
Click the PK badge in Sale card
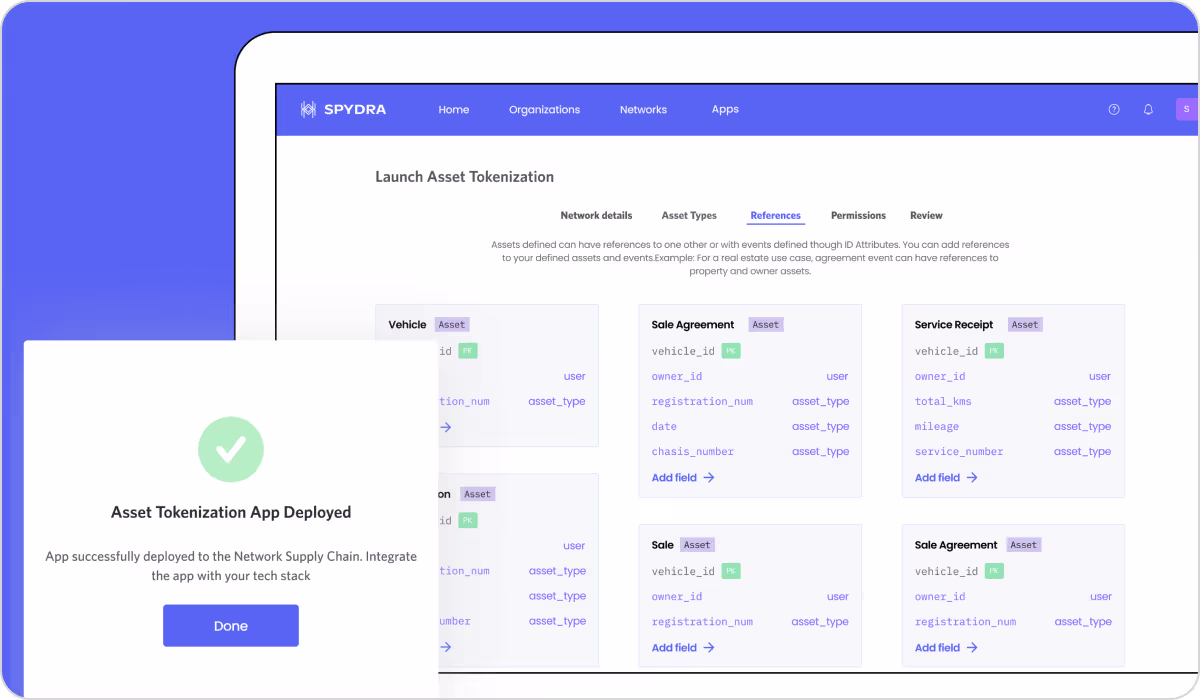[x=731, y=571]
